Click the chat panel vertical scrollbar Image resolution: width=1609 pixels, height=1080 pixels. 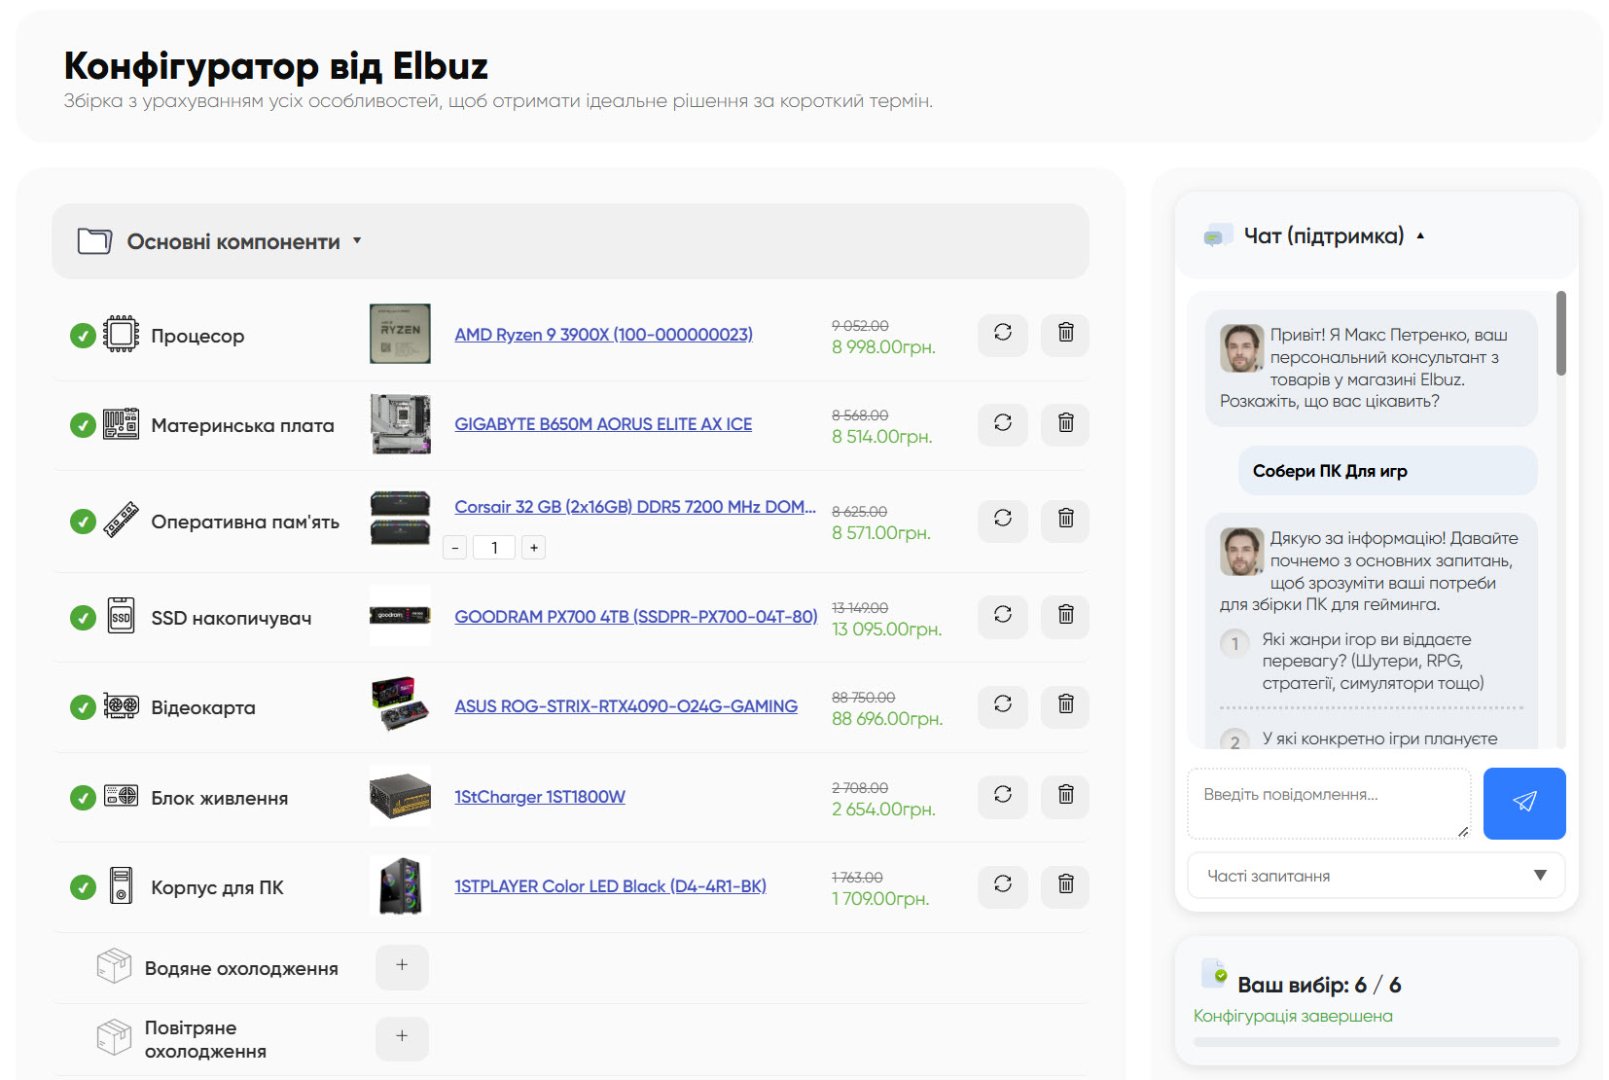[1561, 334]
